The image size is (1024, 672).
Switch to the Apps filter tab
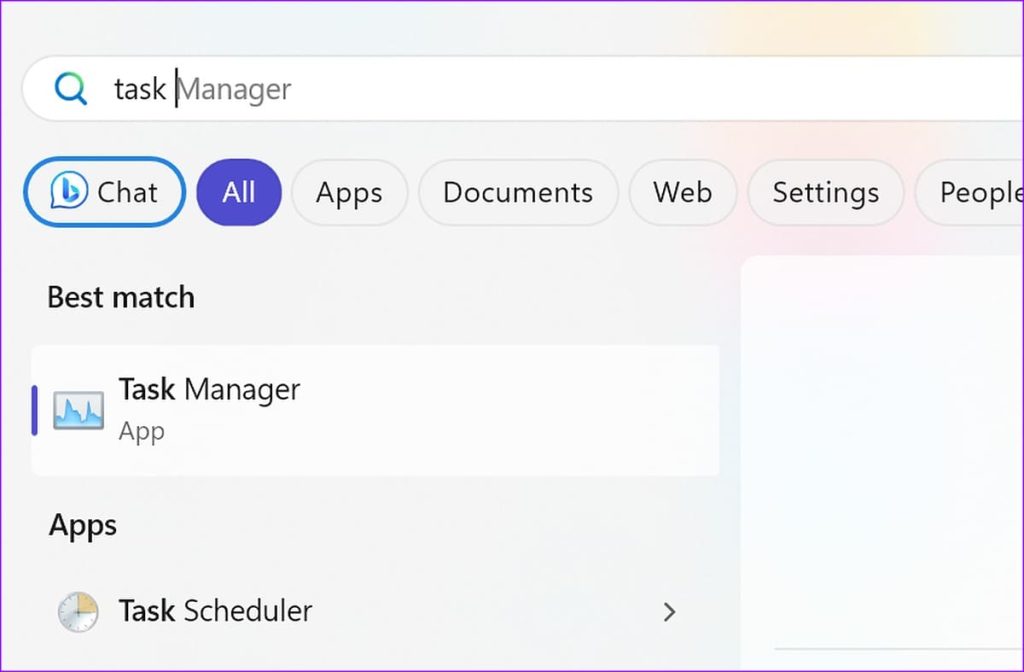tap(349, 192)
